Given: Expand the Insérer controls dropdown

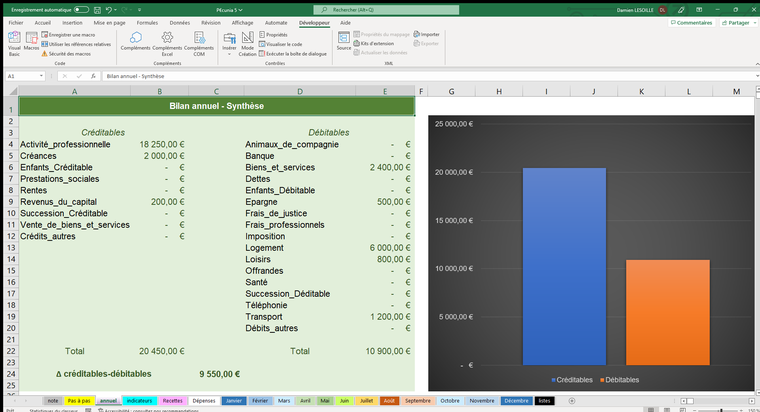Looking at the screenshot, I should 229,50.
